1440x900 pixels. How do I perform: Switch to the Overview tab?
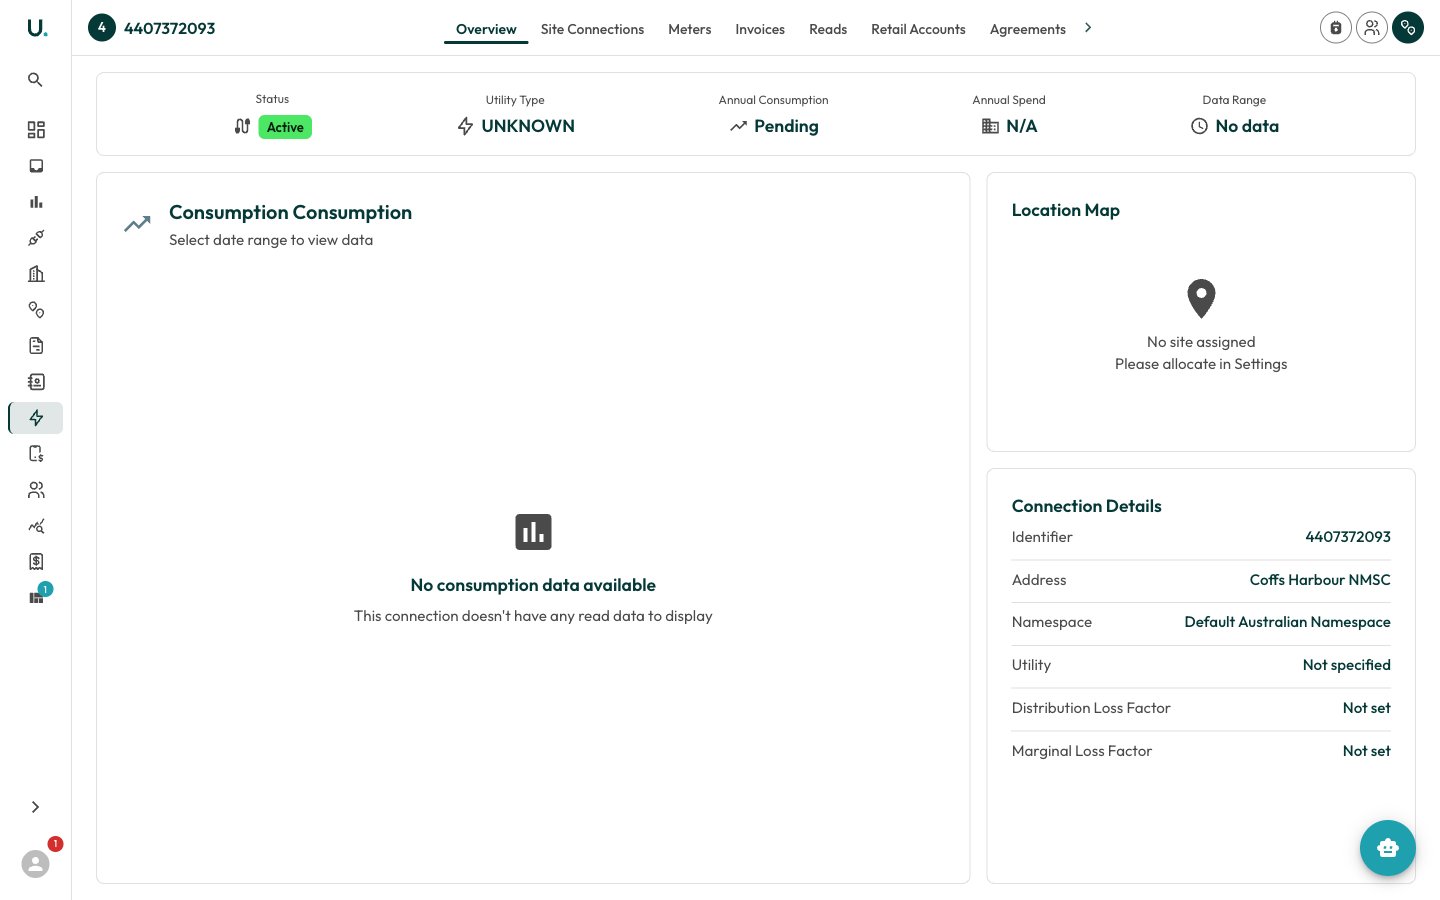[486, 29]
